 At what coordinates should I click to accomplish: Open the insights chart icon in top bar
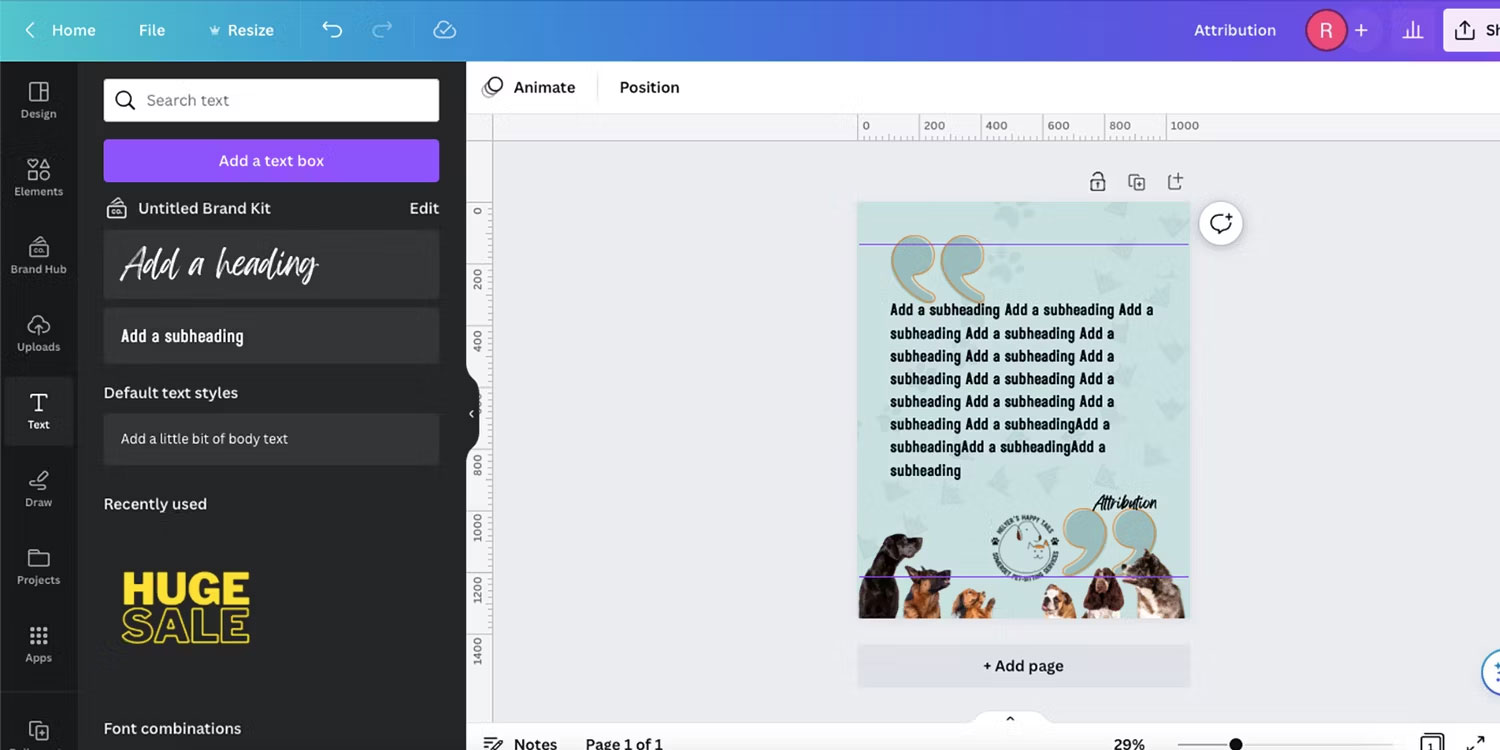(x=1413, y=30)
